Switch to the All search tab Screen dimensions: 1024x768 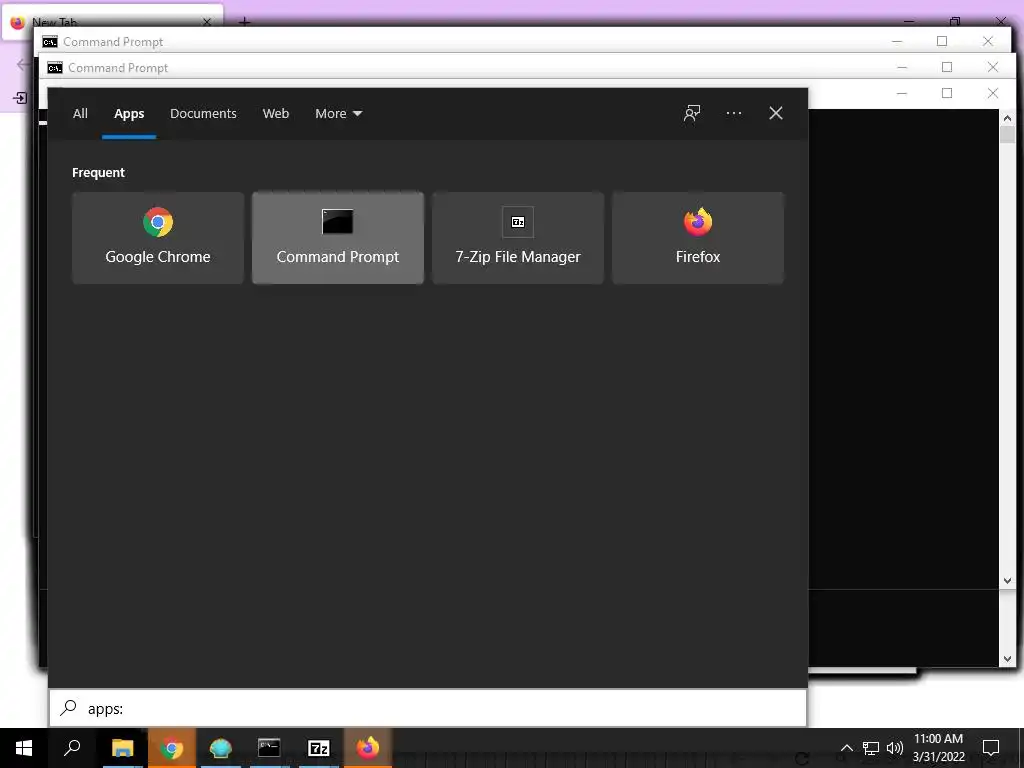click(x=80, y=114)
